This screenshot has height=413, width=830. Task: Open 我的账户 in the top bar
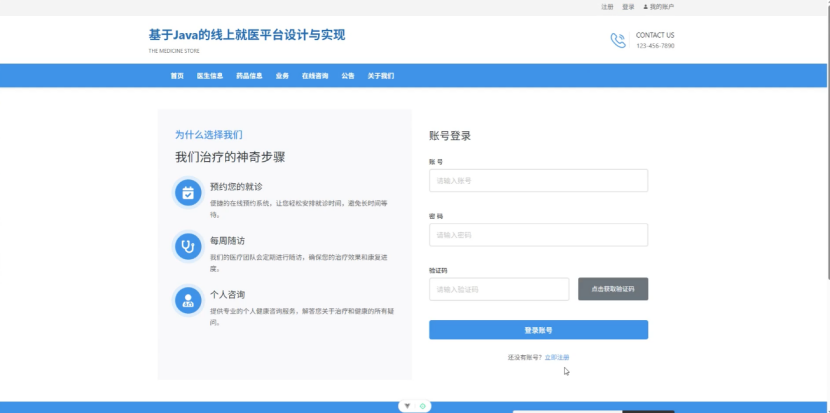pyautogui.click(x=662, y=7)
